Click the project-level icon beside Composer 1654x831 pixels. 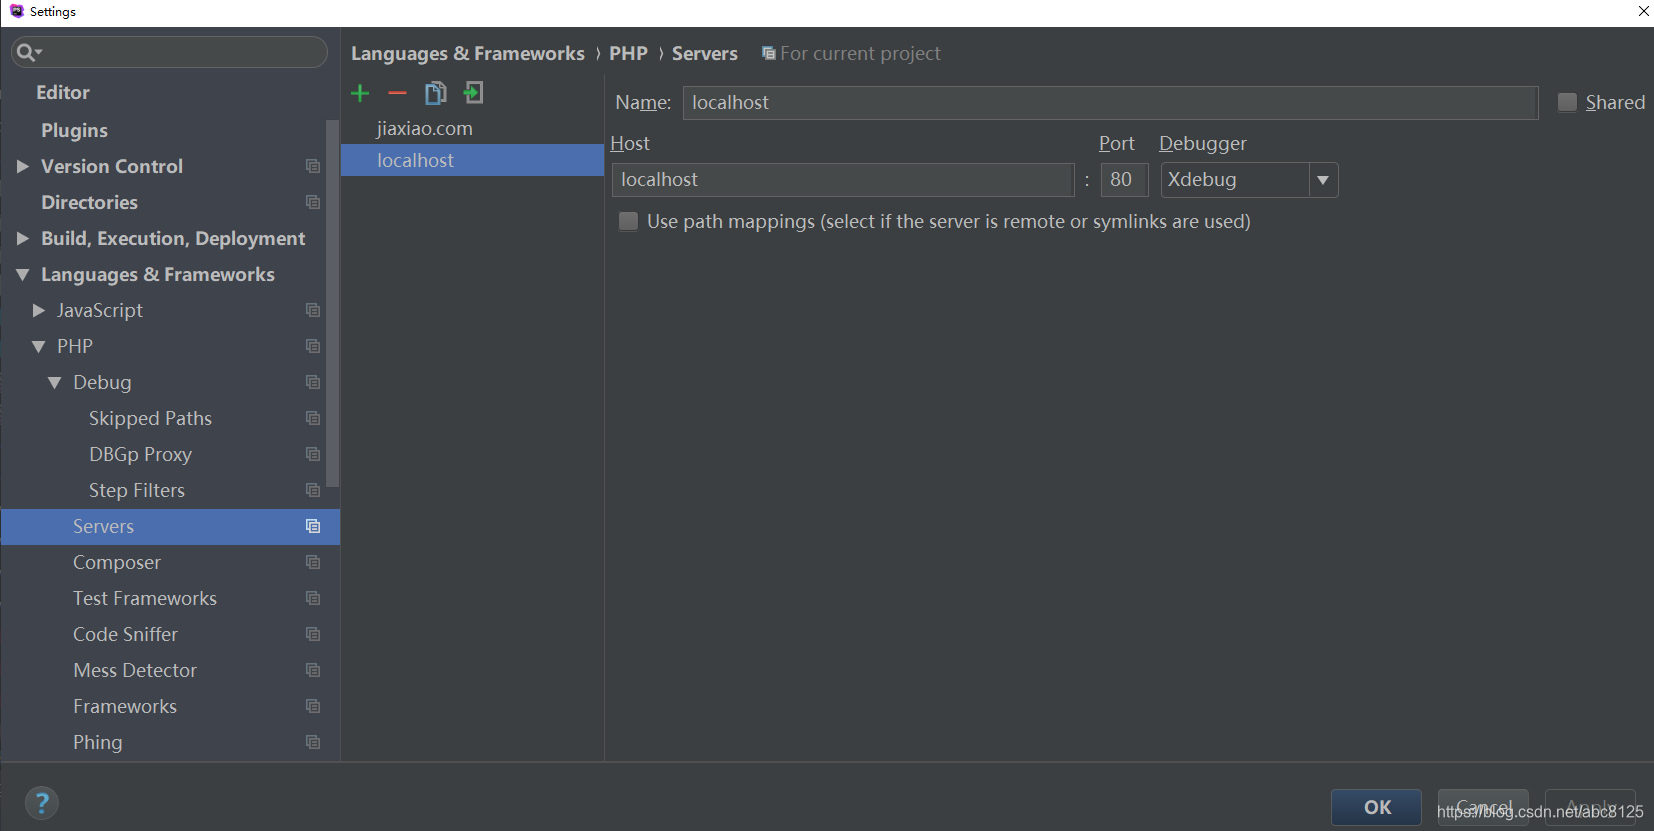313,562
